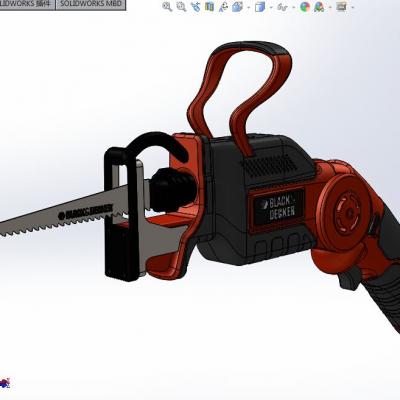Restore the Previous View
Screen dimensions: 400x400
pos(195,6)
